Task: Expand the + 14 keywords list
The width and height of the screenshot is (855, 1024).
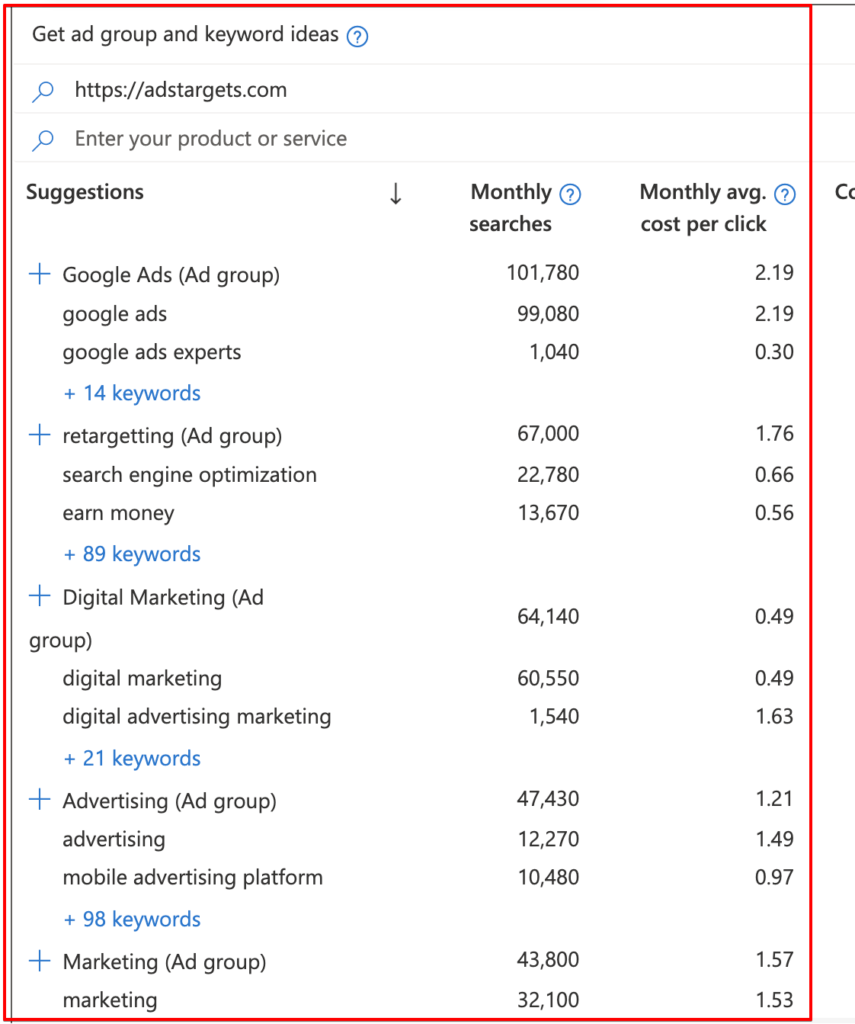Action: (132, 394)
